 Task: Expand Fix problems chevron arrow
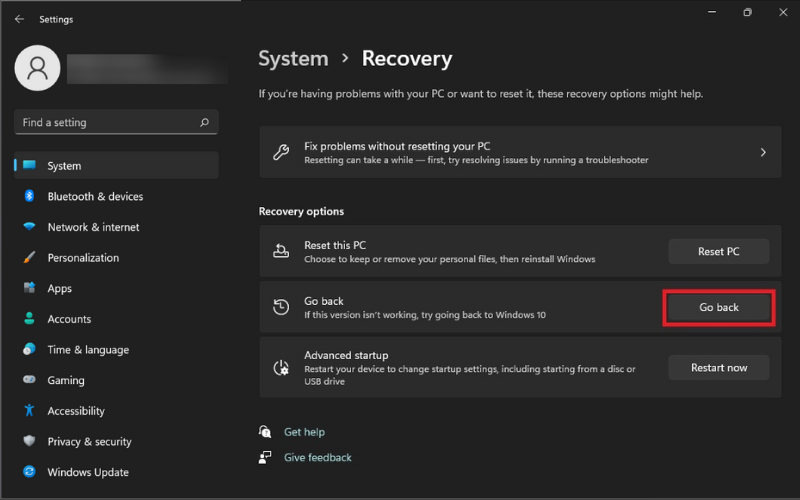[x=763, y=152]
